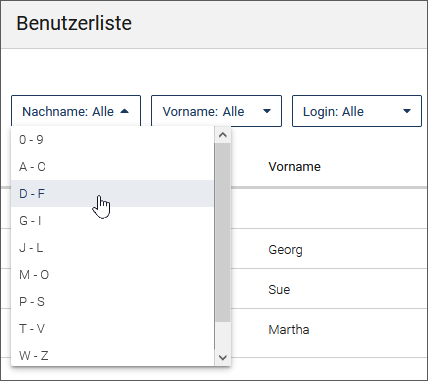The image size is (428, 381).
Task: Click the Sue table cell
Action: tap(279, 289)
